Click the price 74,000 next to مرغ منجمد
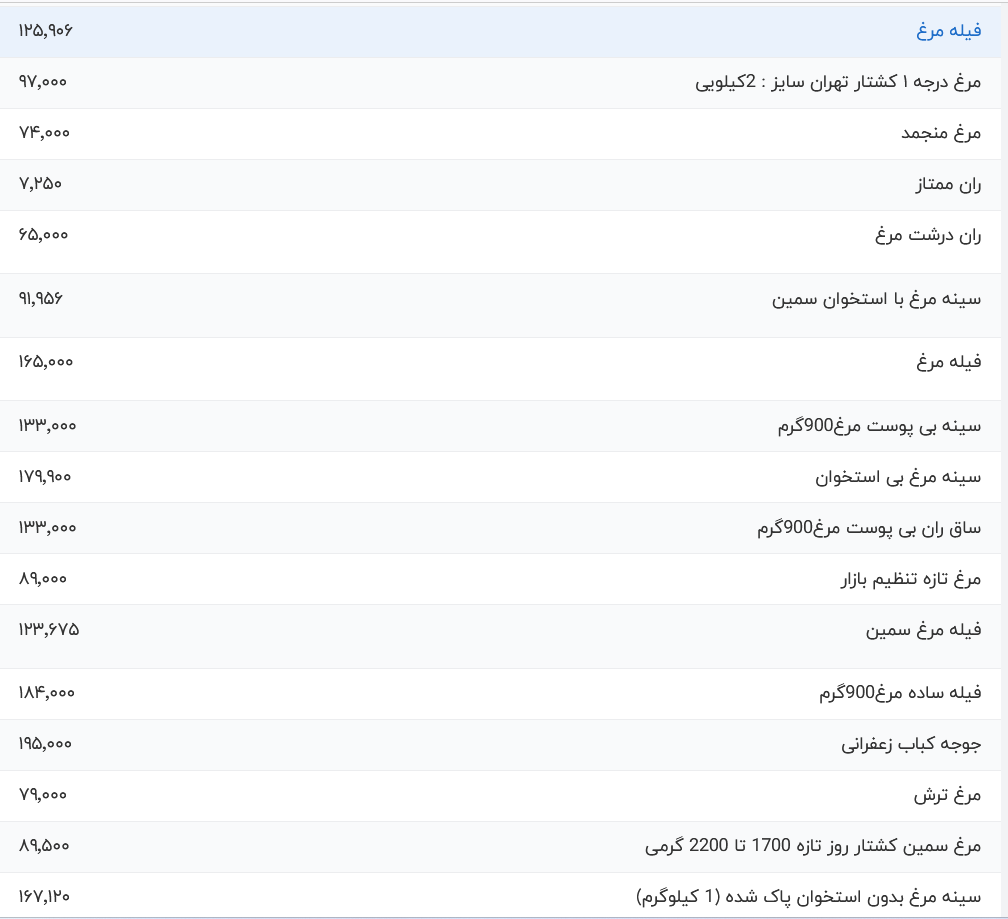The height and width of the screenshot is (919, 1008). [42, 132]
